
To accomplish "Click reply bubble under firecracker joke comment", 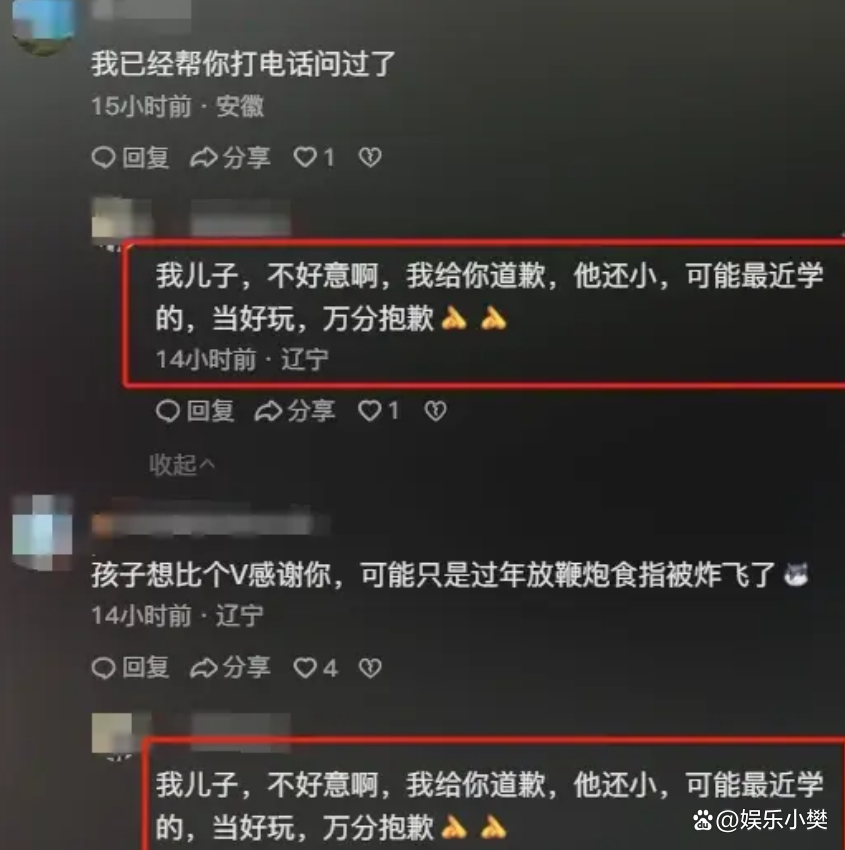I will [x=104, y=668].
